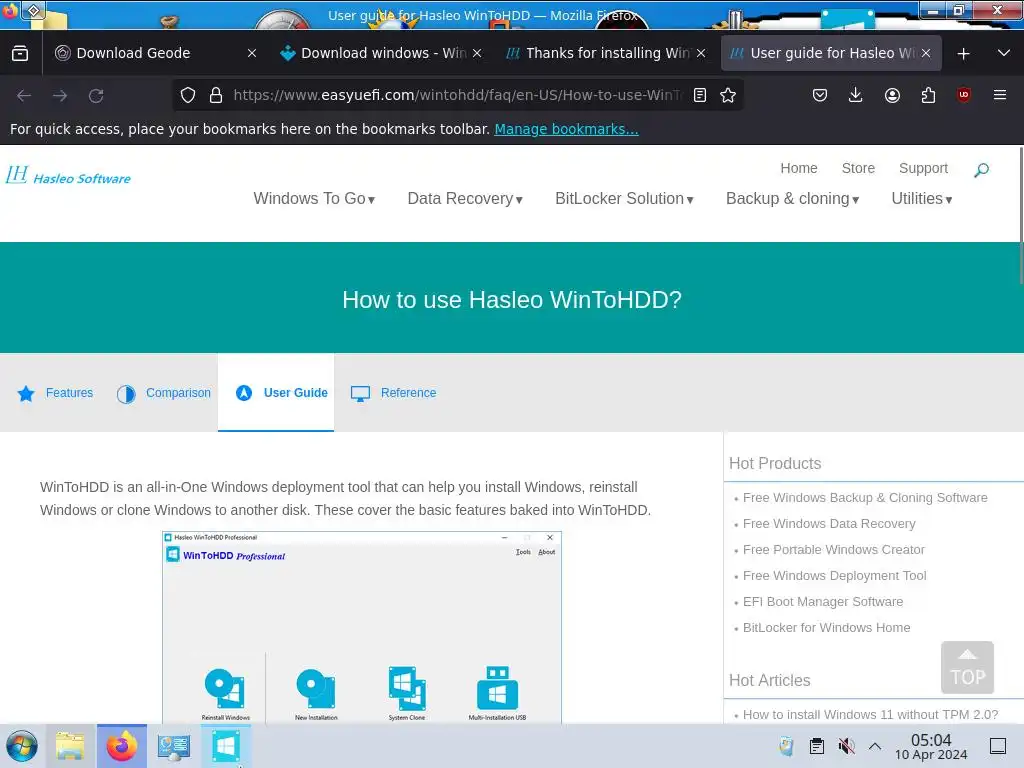
Task: Toggle reader view icon
Action: 699,95
